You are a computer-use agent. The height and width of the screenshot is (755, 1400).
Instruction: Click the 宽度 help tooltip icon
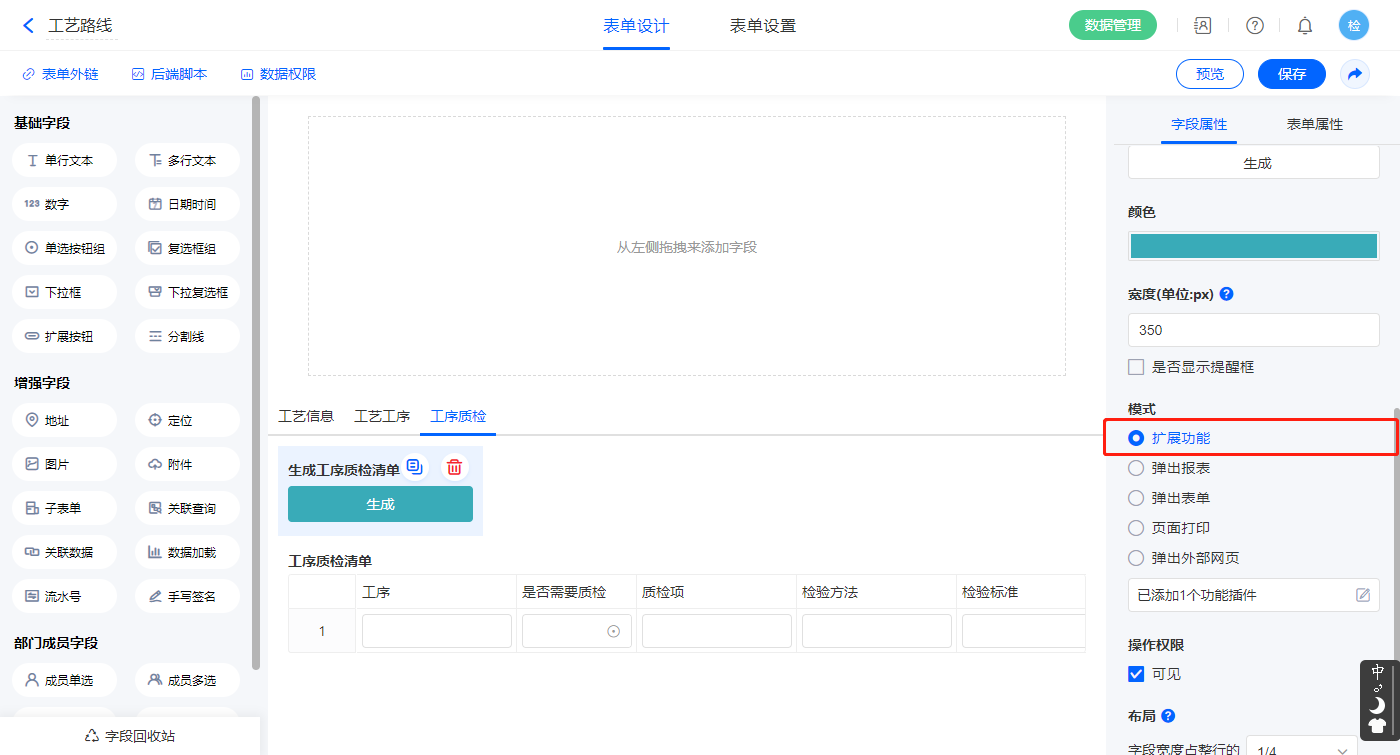[x=1226, y=294]
